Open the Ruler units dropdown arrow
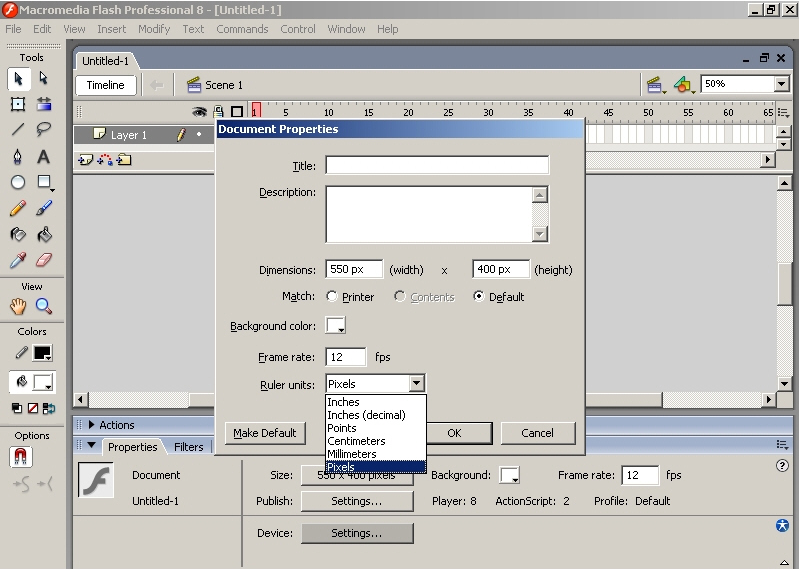The image size is (800, 571). (417, 383)
